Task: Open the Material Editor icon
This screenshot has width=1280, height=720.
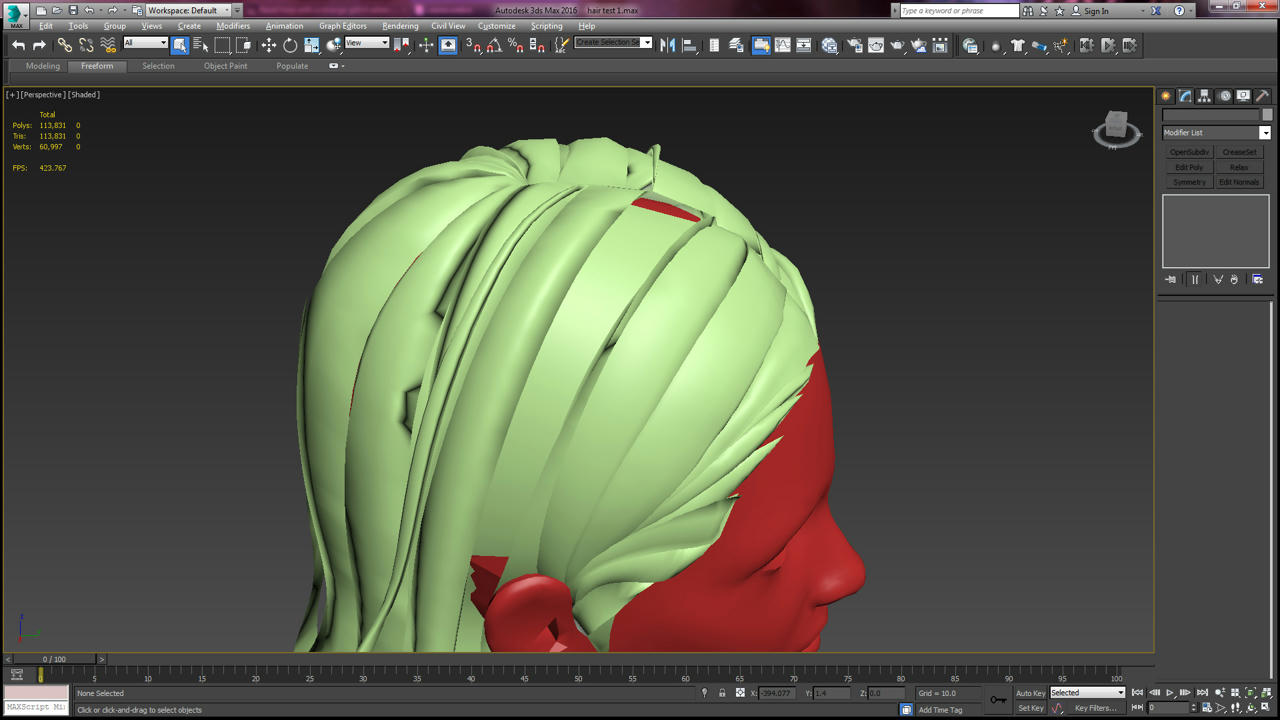Action: click(x=830, y=45)
